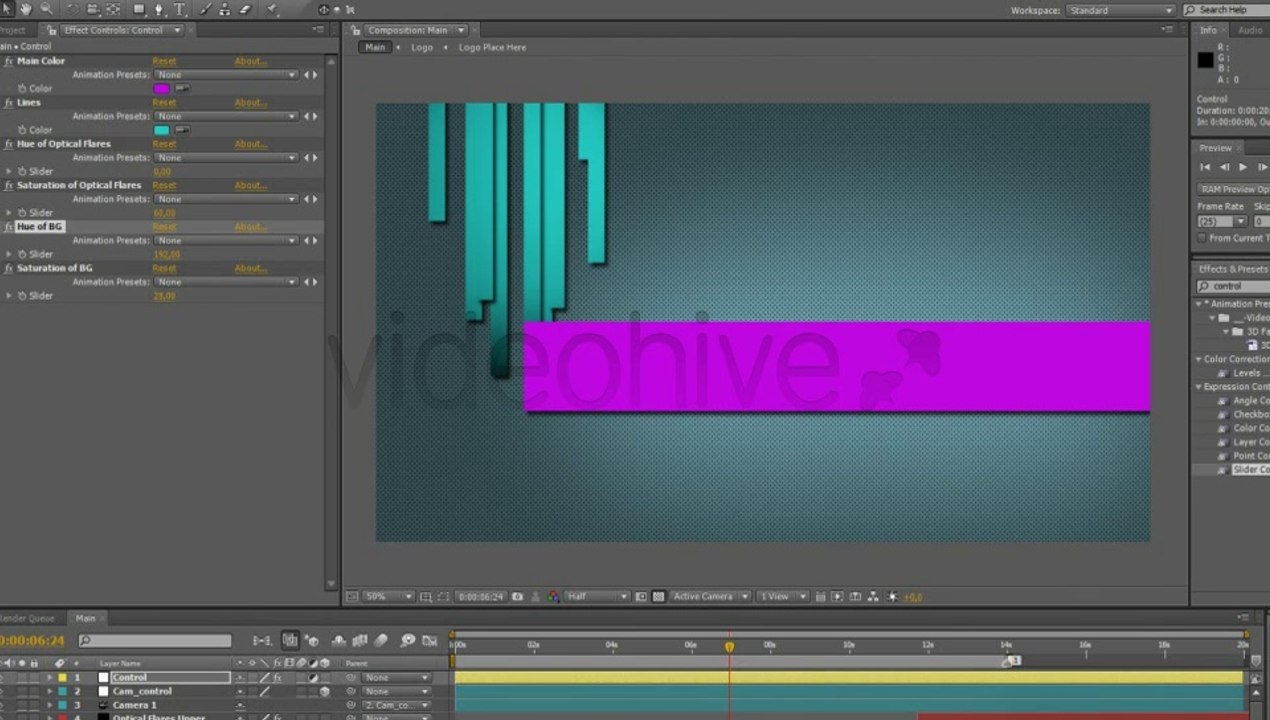Screen dimensions: 1270x720
Task: Click the play button in Preview panel
Action: tap(1243, 167)
